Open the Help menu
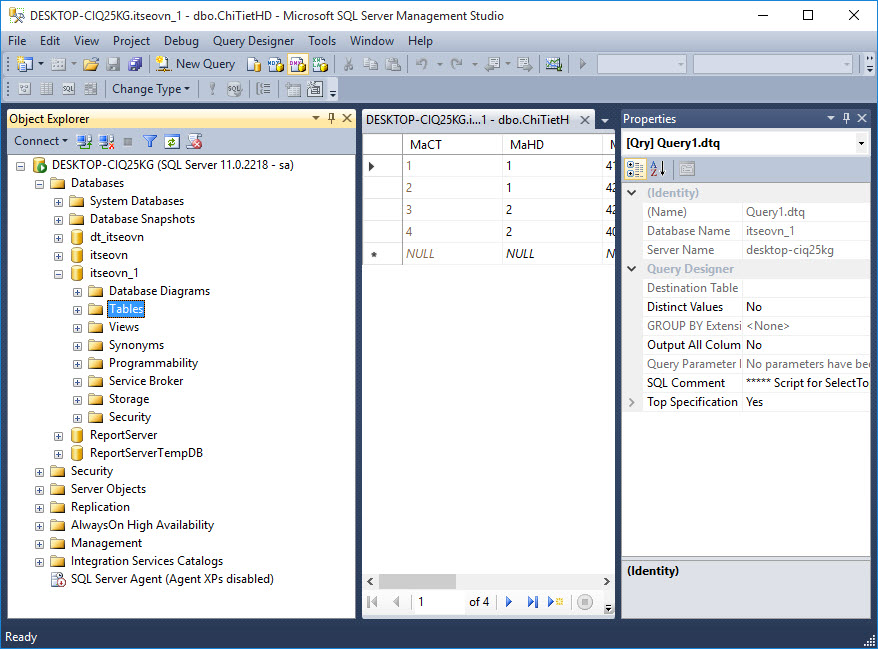 point(420,41)
